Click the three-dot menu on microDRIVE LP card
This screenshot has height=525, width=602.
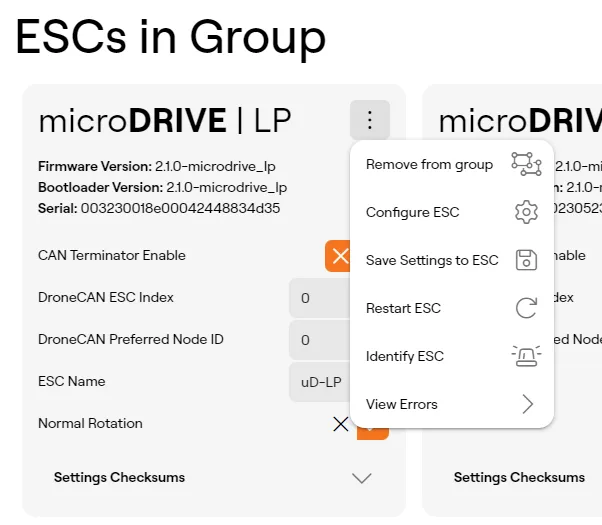pos(370,120)
